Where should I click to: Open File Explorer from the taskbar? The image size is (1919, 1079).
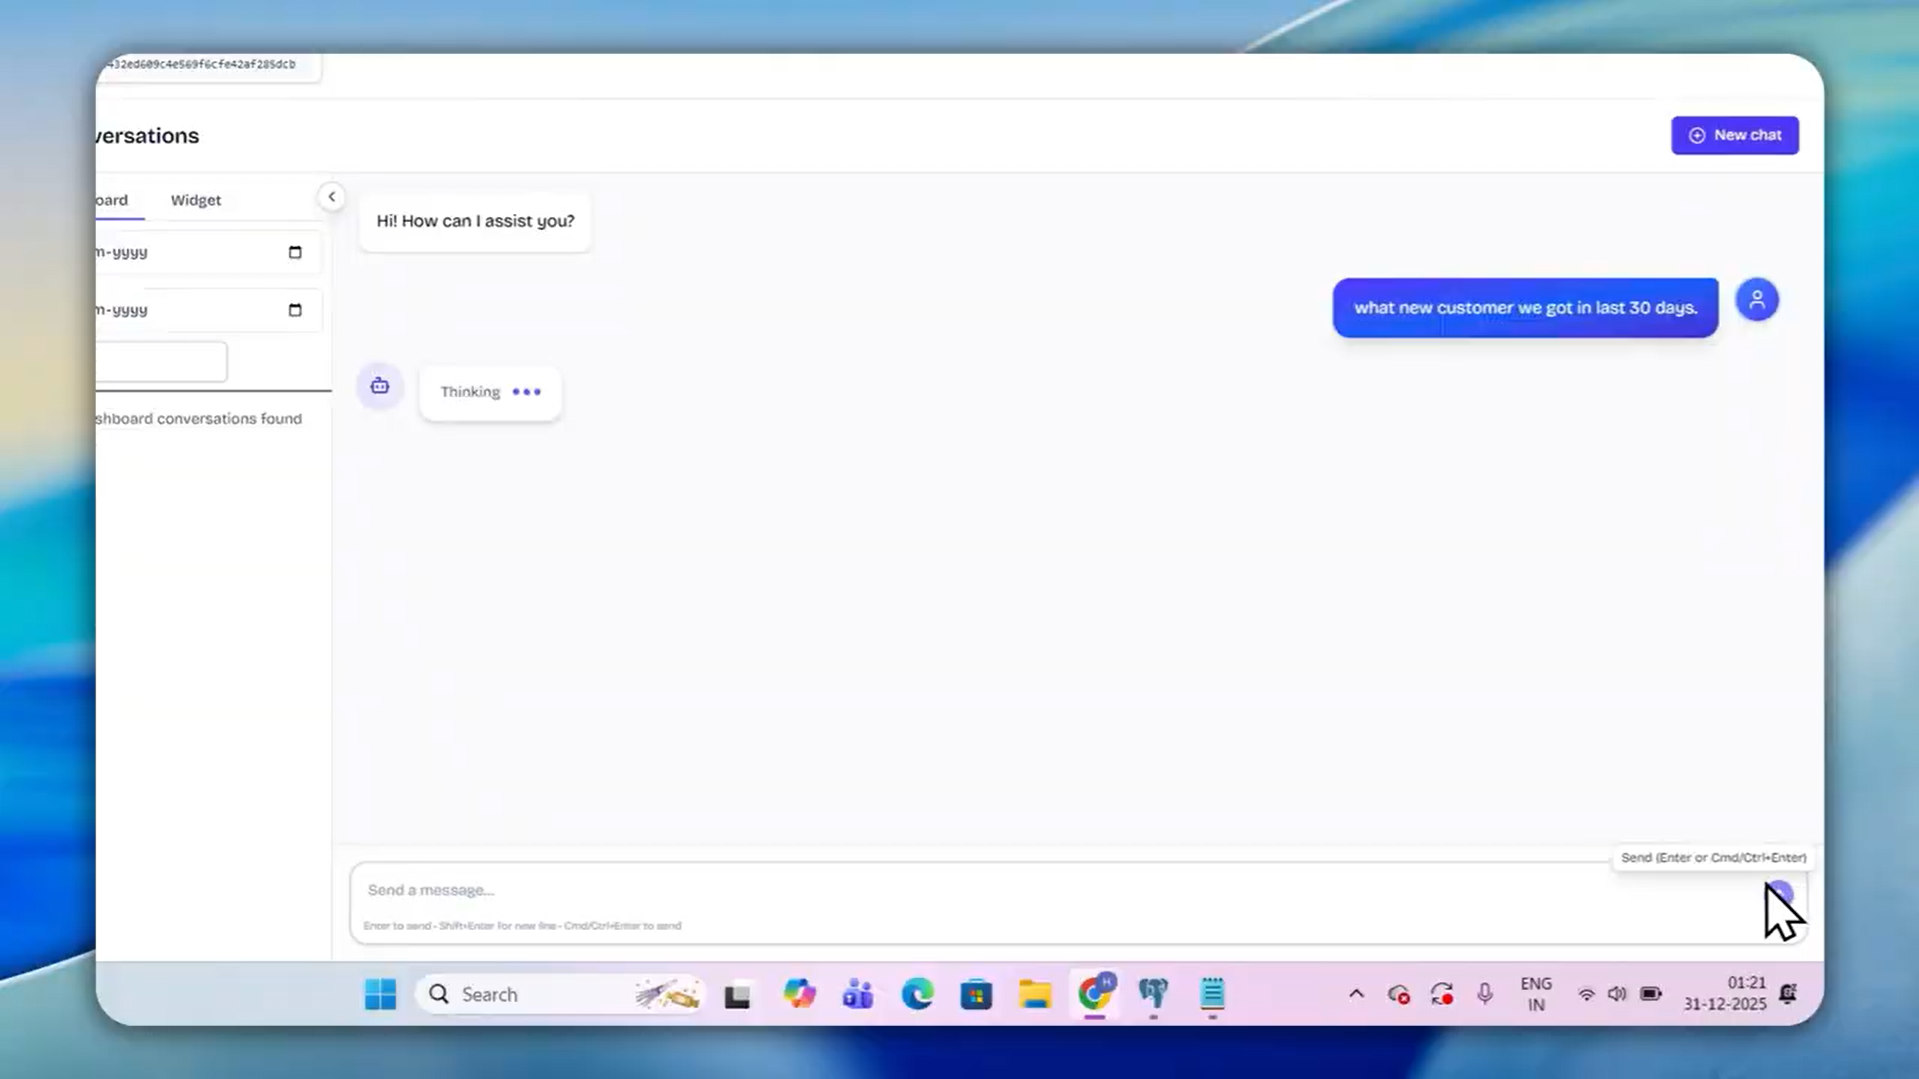coord(1034,995)
